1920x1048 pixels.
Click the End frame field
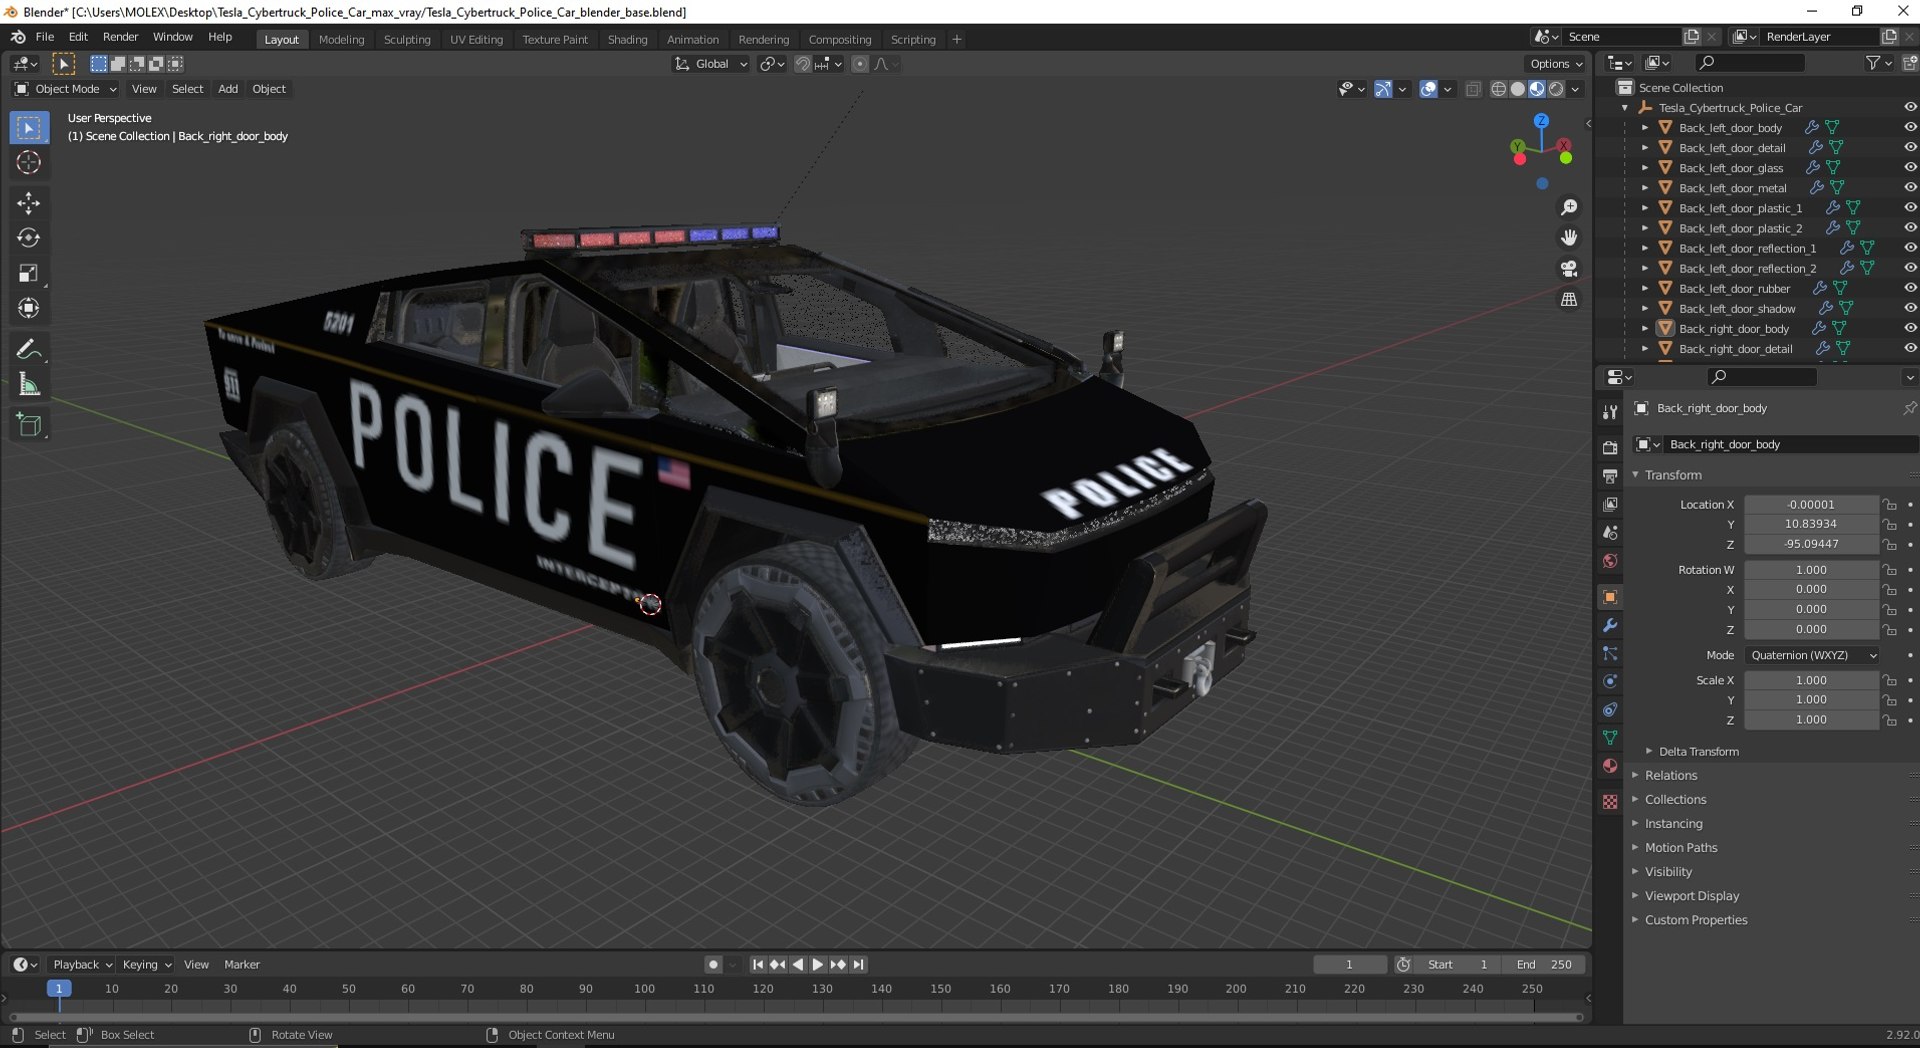[1545, 965]
